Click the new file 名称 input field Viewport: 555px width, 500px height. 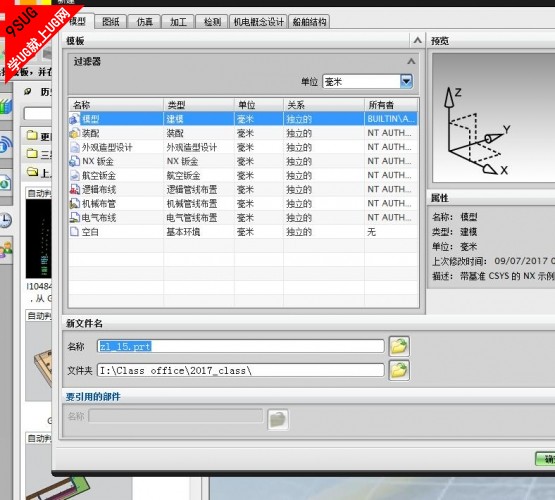[241, 346]
